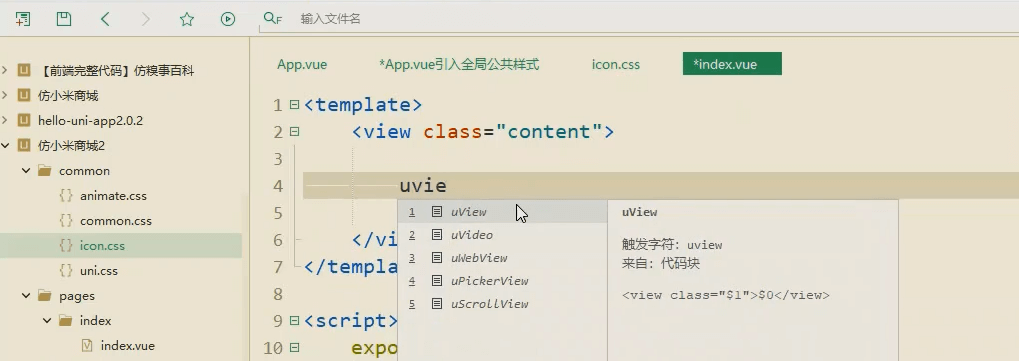Fold the export block on line 10
1019x361 pixels.
(294, 348)
